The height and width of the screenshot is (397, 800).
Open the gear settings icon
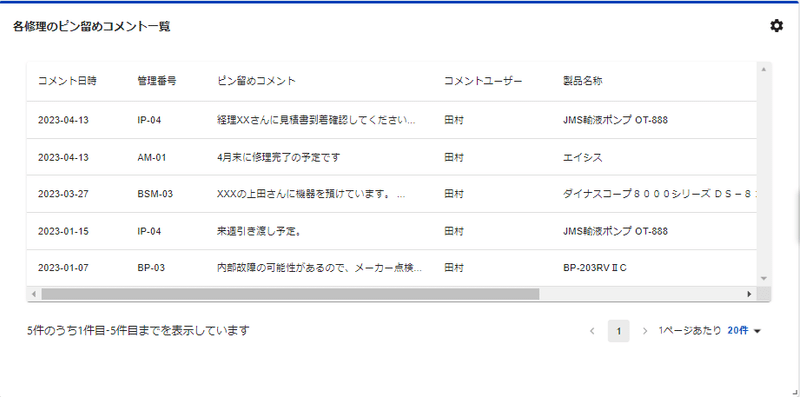(x=776, y=26)
